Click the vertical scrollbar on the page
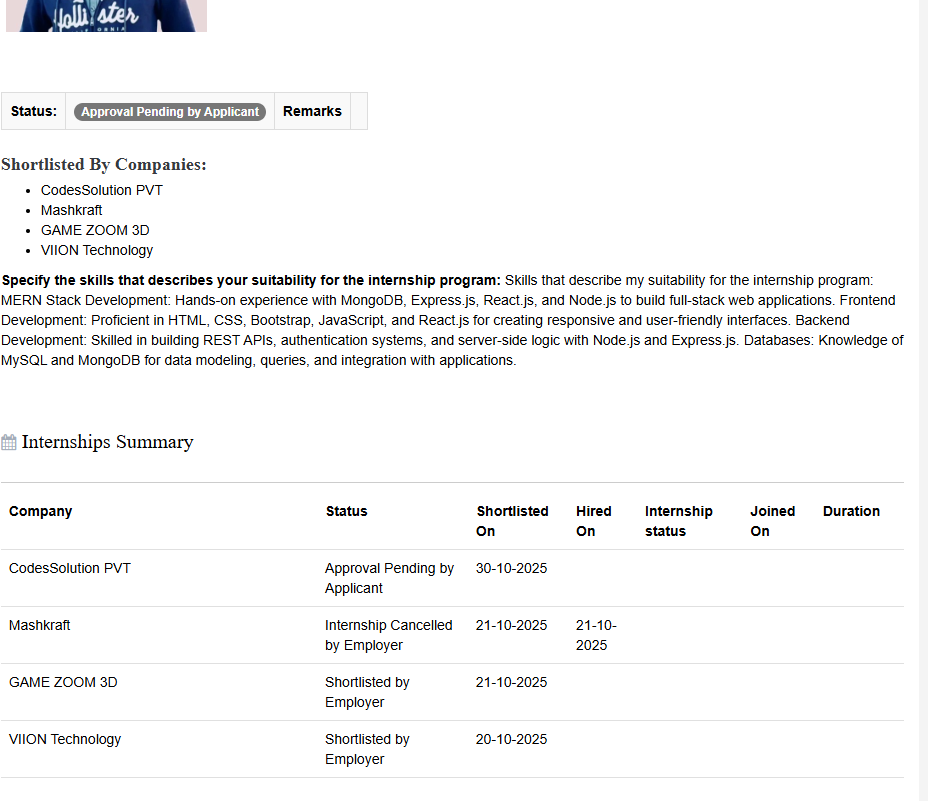The image size is (928, 801). [x=923, y=400]
